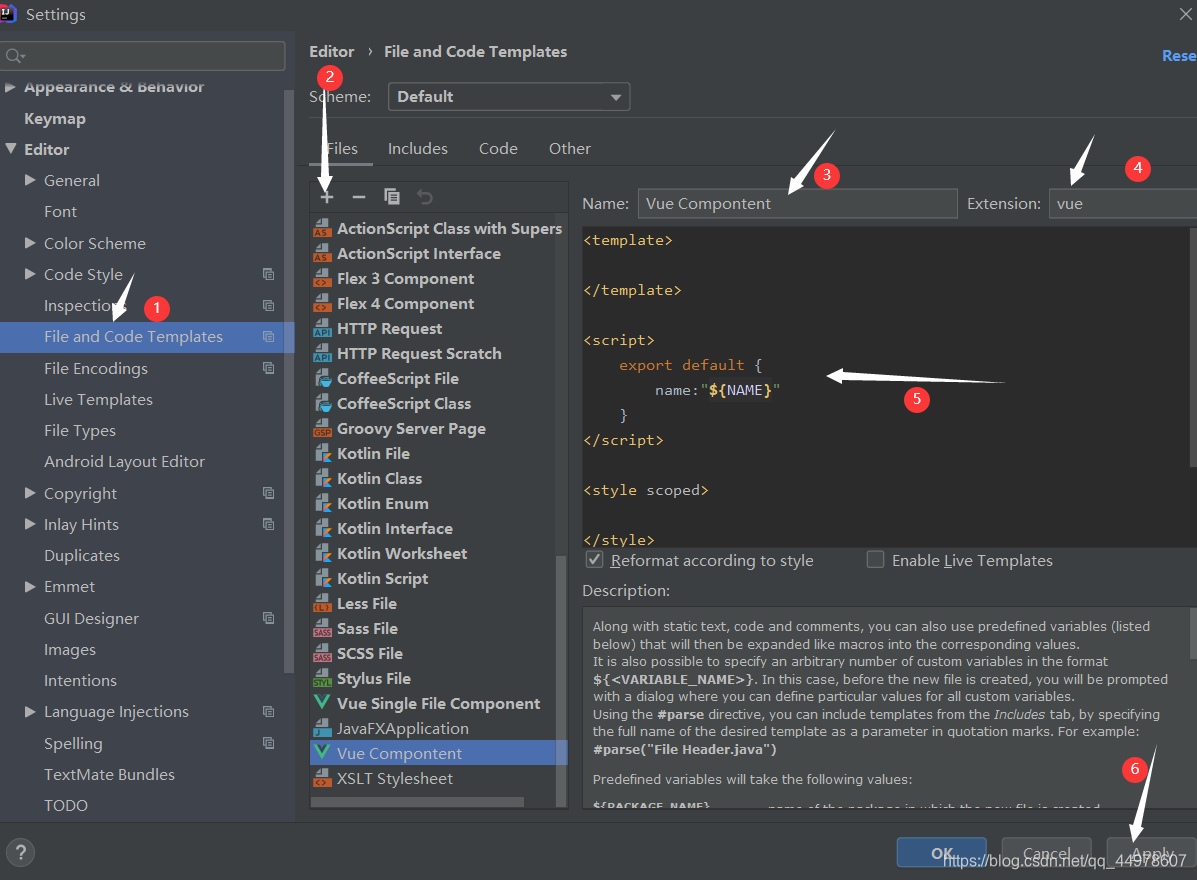1197x880 pixels.
Task: Expand the Inlay Hints node
Action: (x=30, y=524)
